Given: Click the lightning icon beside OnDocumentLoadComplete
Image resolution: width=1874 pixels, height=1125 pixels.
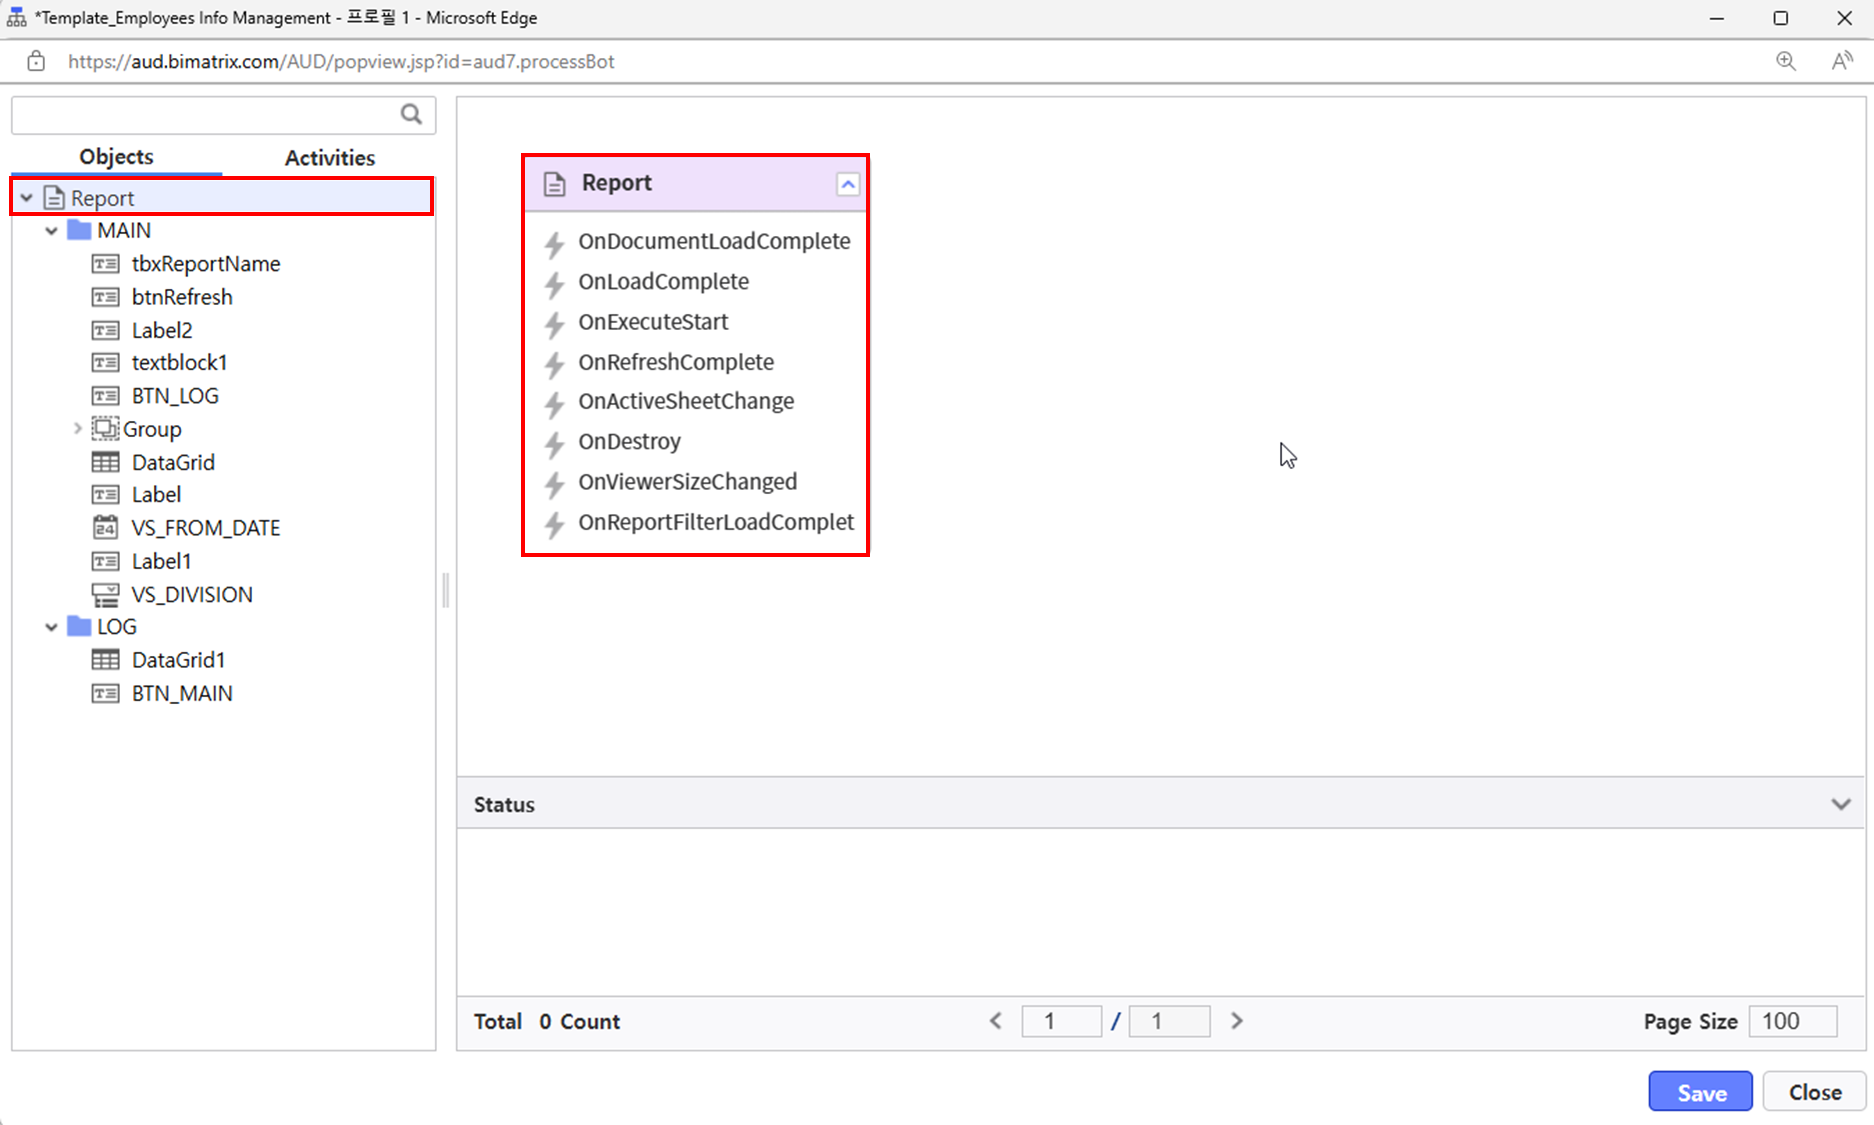Looking at the screenshot, I should tap(554, 243).
